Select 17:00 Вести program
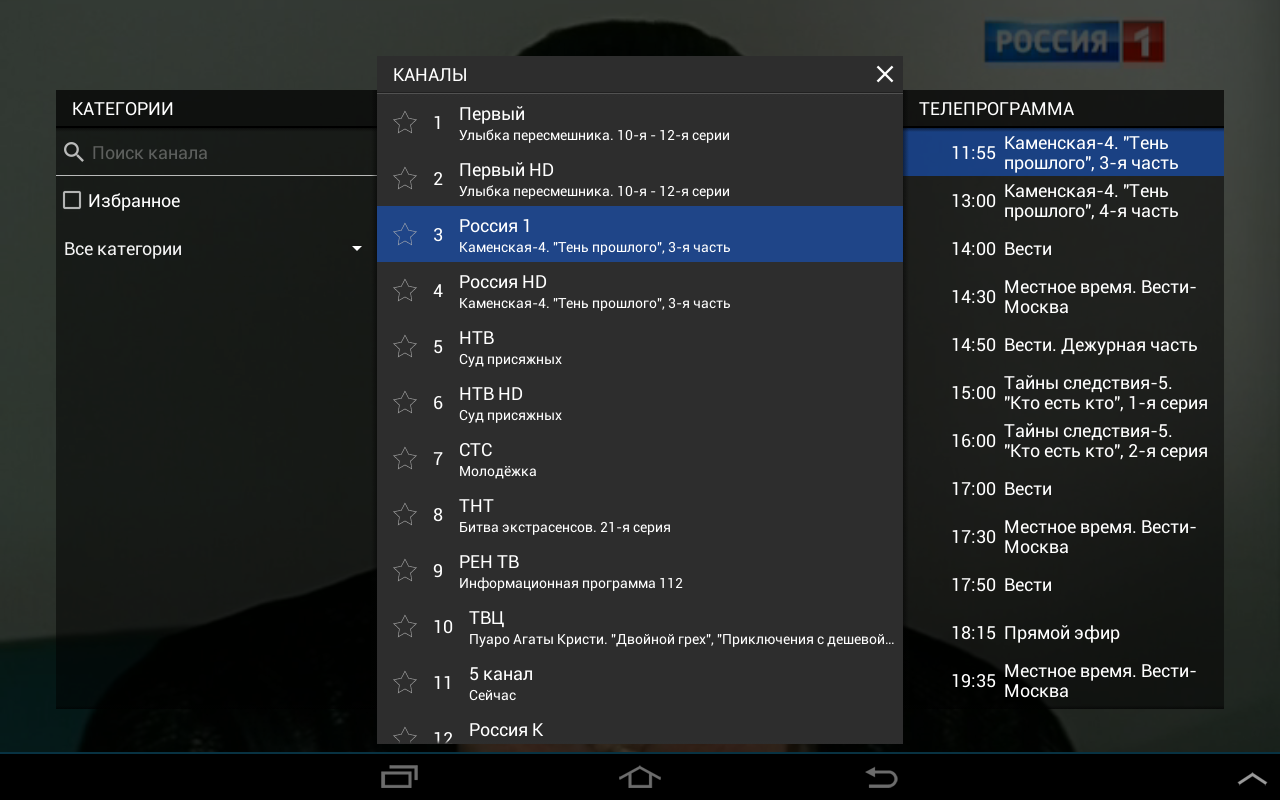The width and height of the screenshot is (1280, 800). (1064, 489)
